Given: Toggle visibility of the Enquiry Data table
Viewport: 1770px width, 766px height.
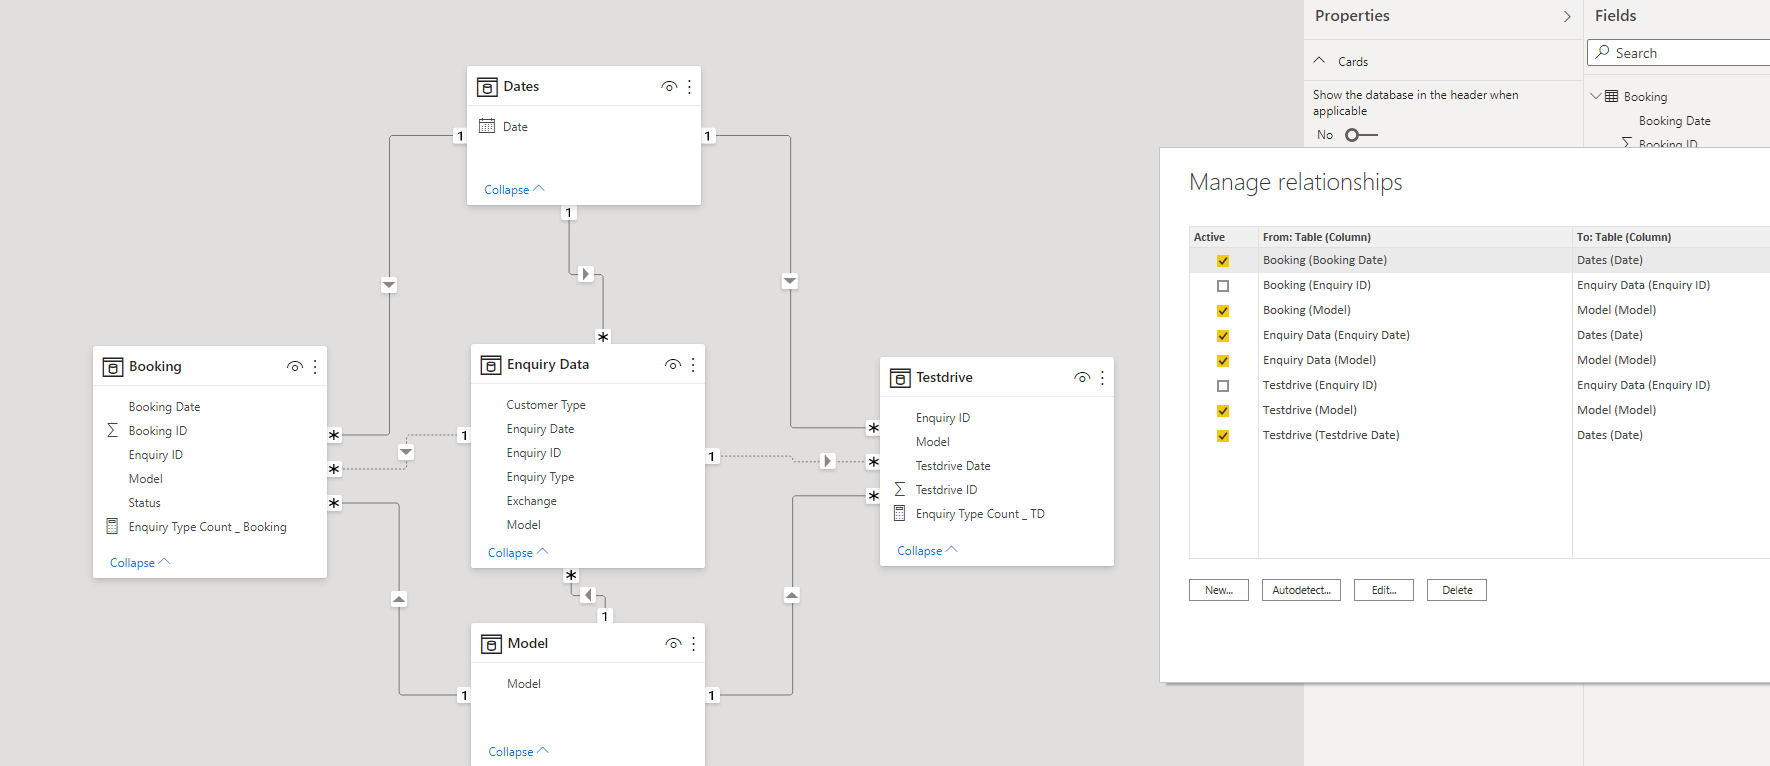Looking at the screenshot, I should pos(673,365).
